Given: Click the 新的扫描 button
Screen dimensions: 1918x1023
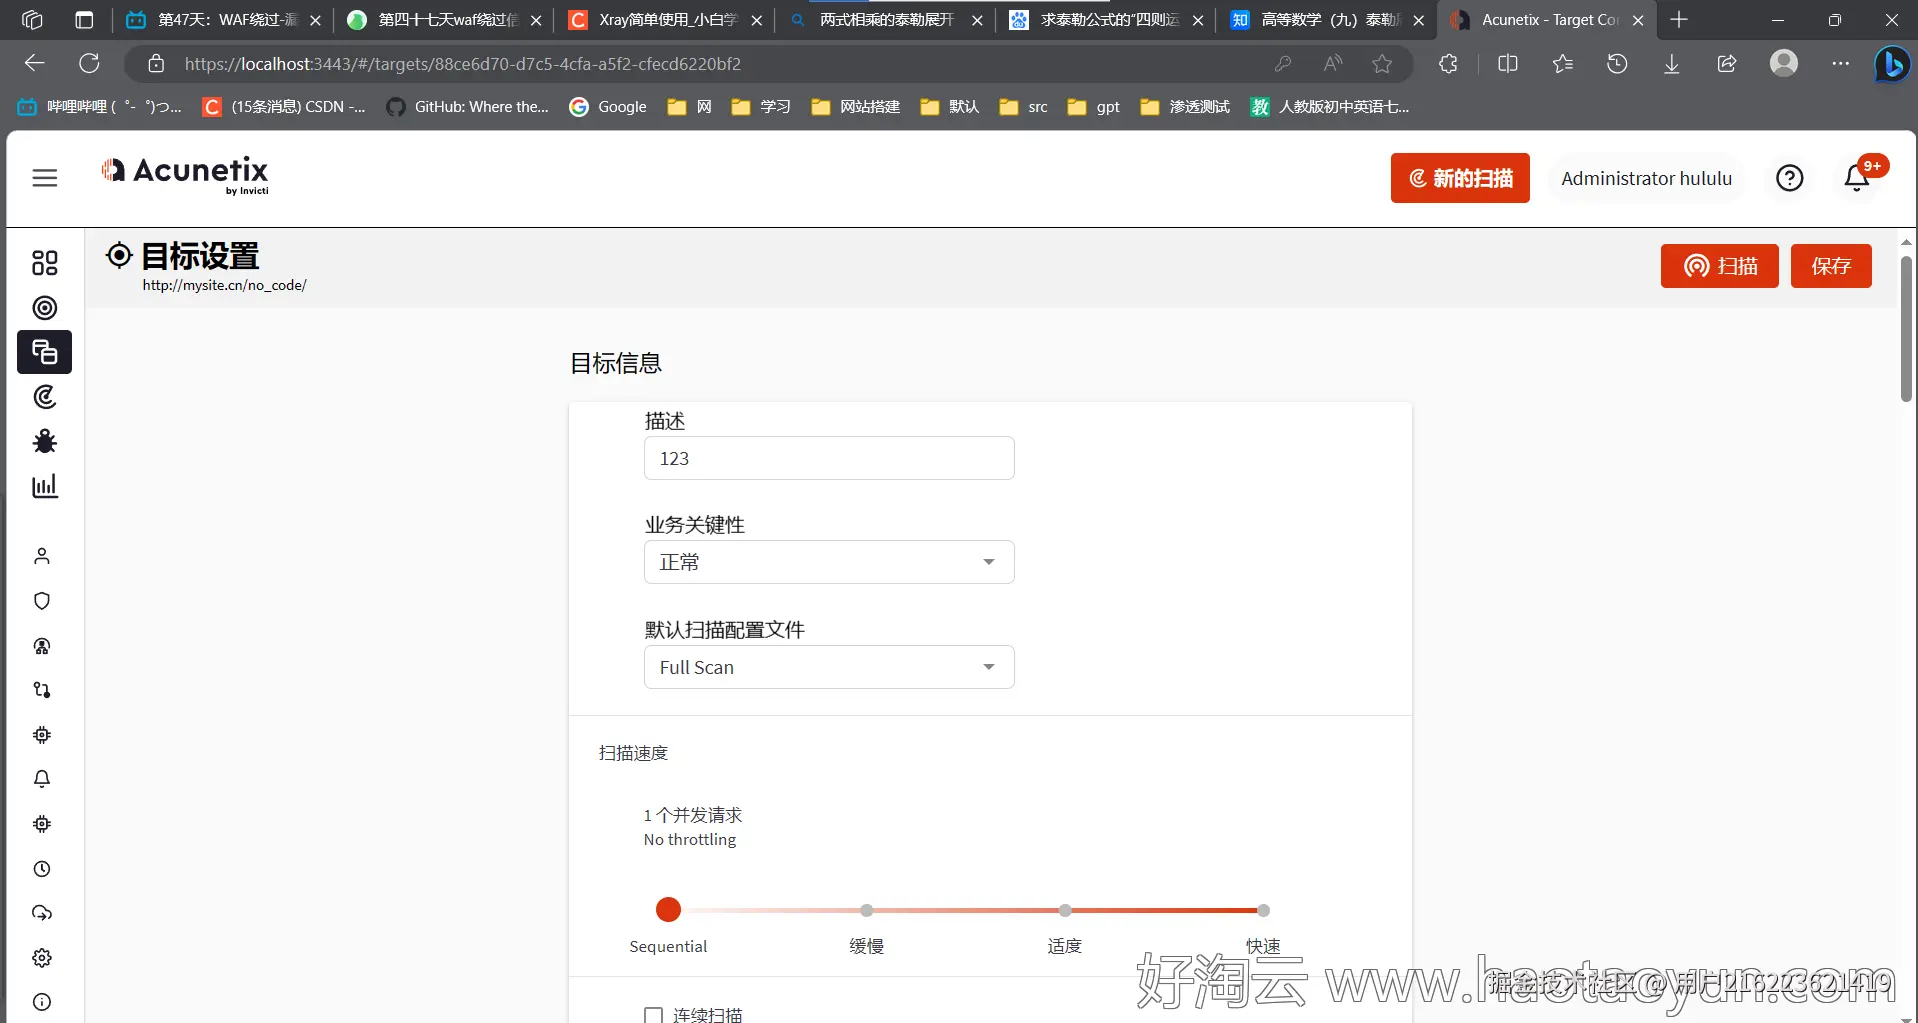Looking at the screenshot, I should tap(1459, 177).
